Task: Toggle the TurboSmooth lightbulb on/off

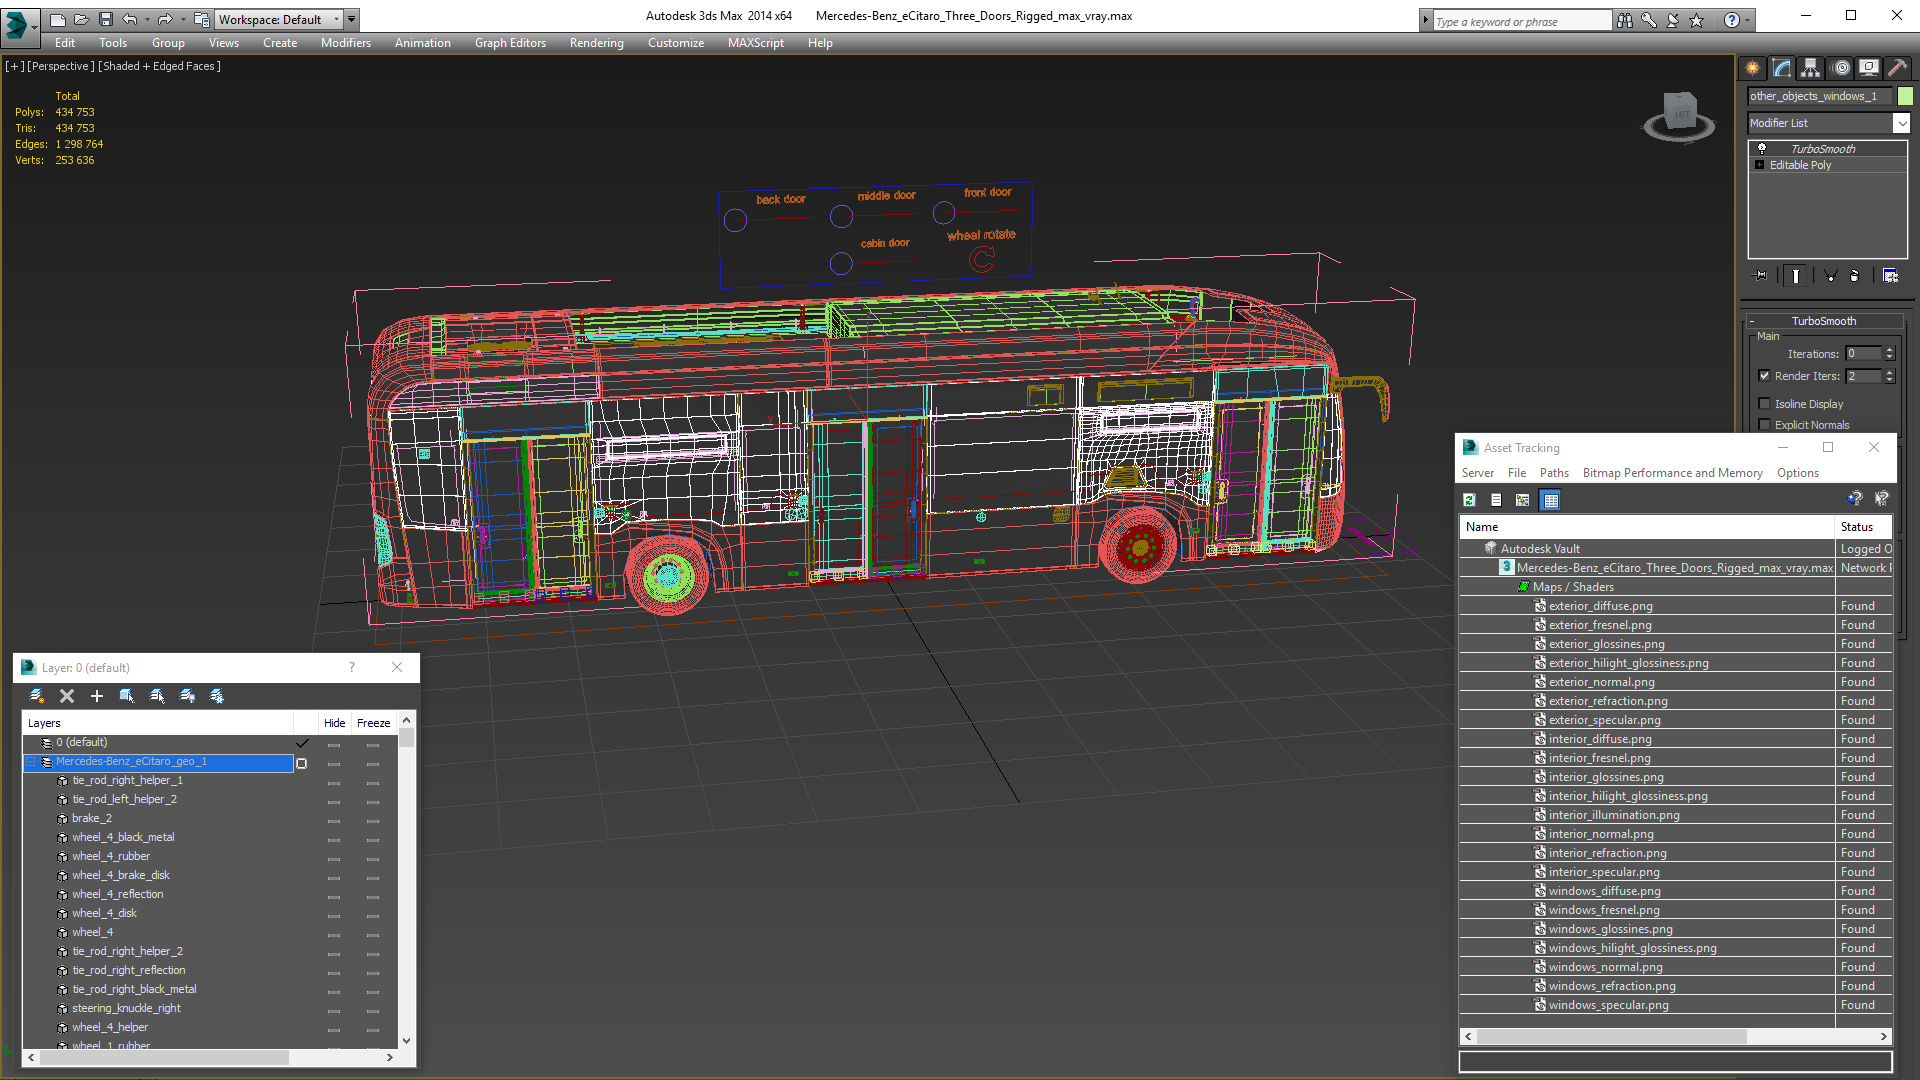Action: [1762, 148]
